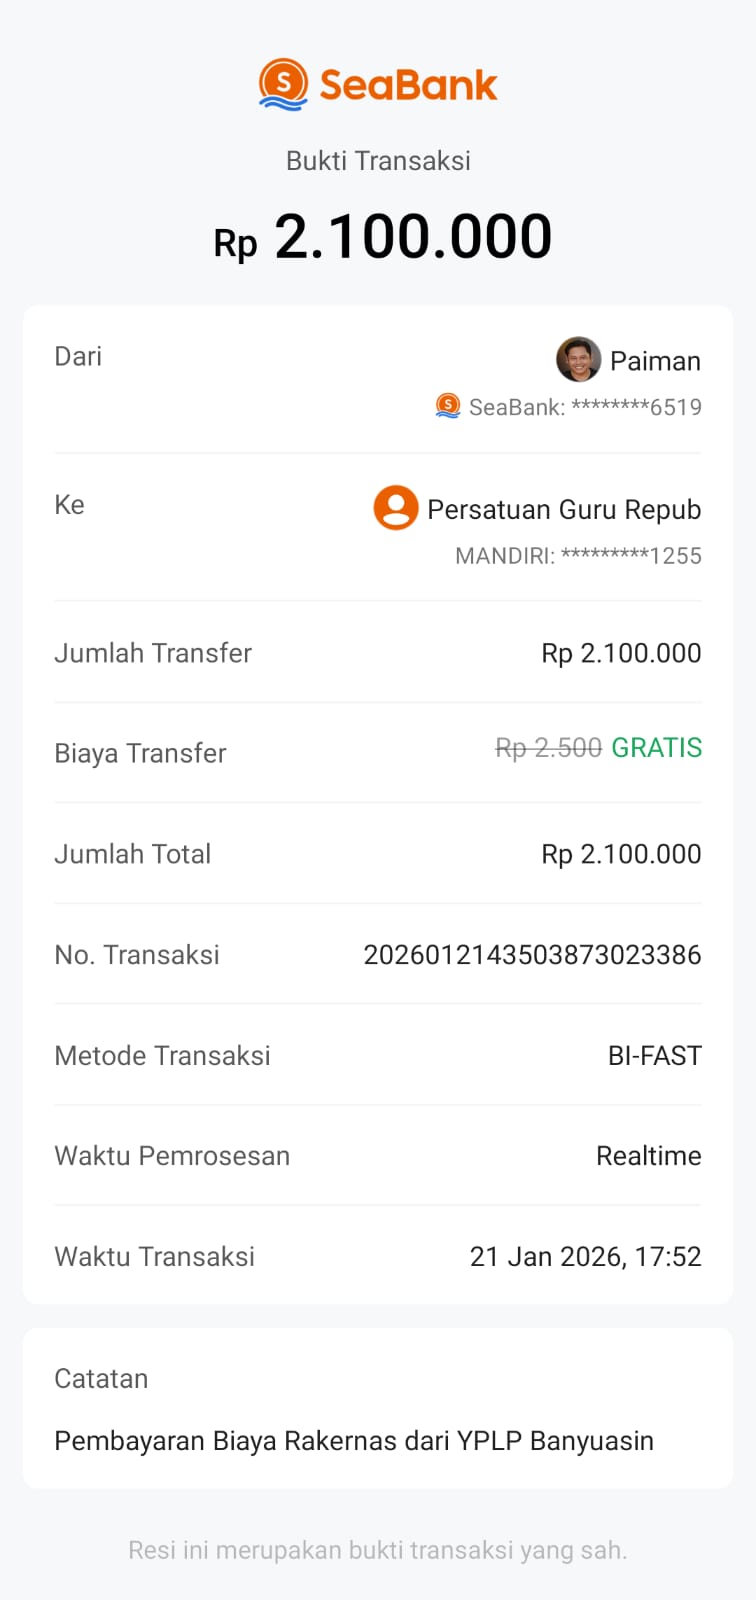
Task: Tap the BI-FAST transaction method value
Action: tap(654, 1056)
